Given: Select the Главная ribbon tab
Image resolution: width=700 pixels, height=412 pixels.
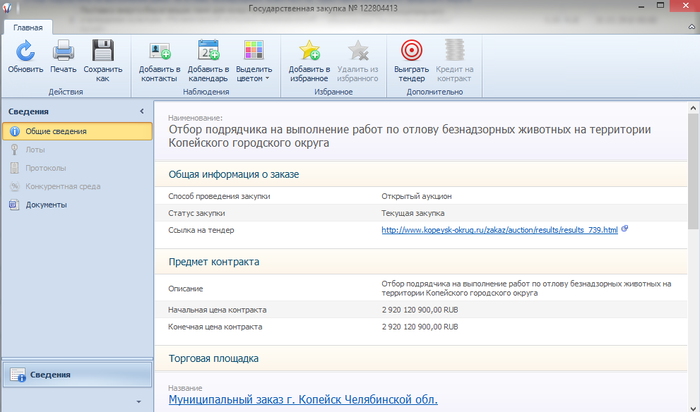Looking at the screenshot, I should click(x=28, y=29).
